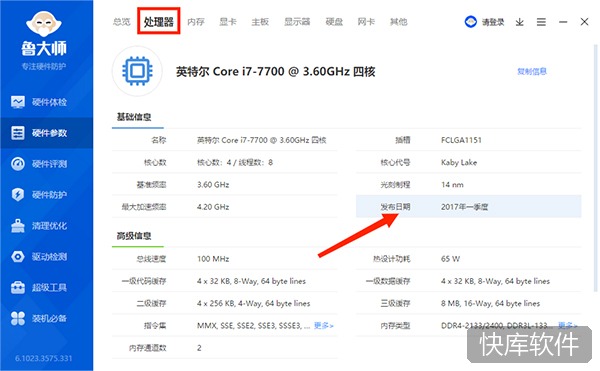Click the 名称 row CPU name value
The width and height of the screenshot is (600, 371).
(261, 140)
